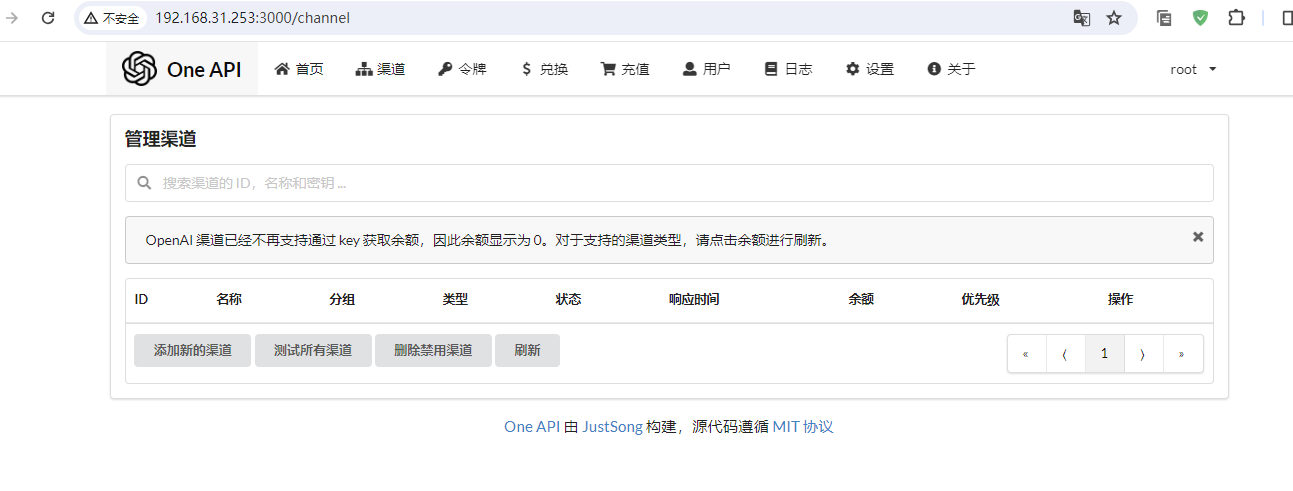Click the 添加新的渠道 button
Screen dimensions: 1293x491
192,351
